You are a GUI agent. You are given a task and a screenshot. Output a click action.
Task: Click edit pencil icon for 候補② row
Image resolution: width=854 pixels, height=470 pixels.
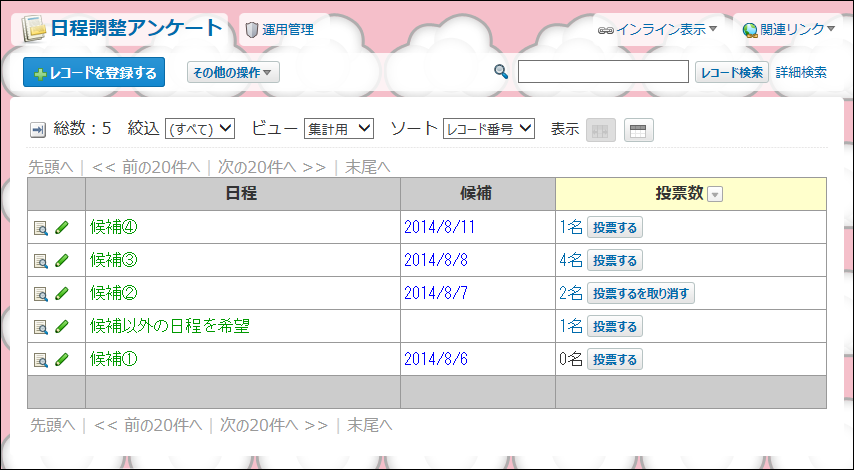coord(62,294)
